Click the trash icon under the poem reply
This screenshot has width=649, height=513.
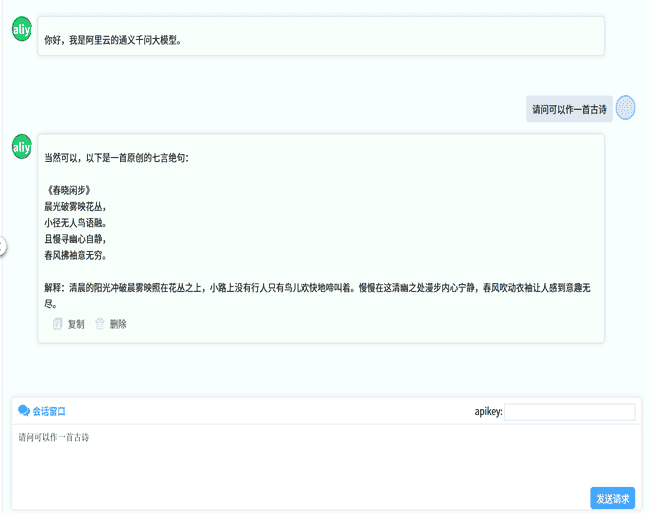tap(100, 324)
